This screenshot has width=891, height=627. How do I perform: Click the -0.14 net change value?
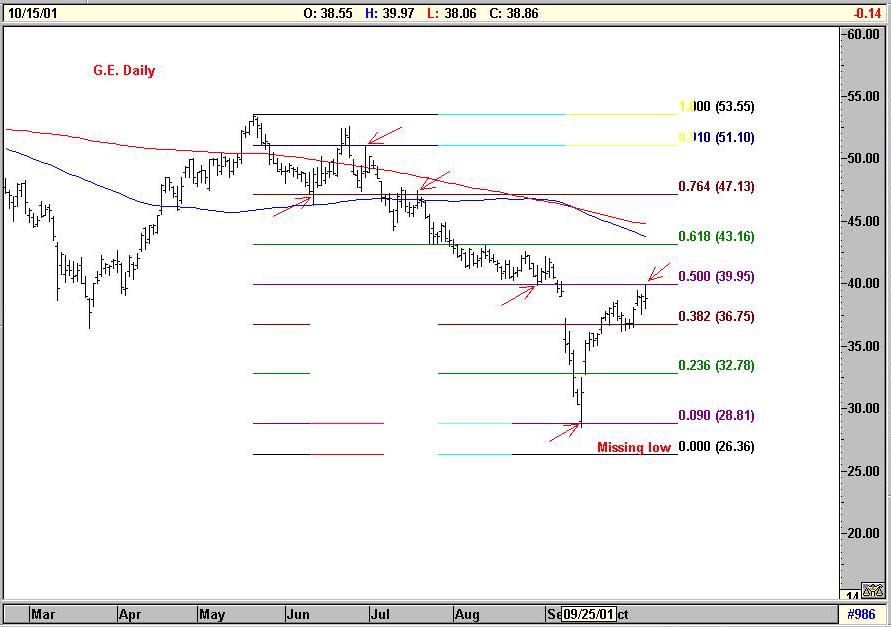click(x=868, y=13)
